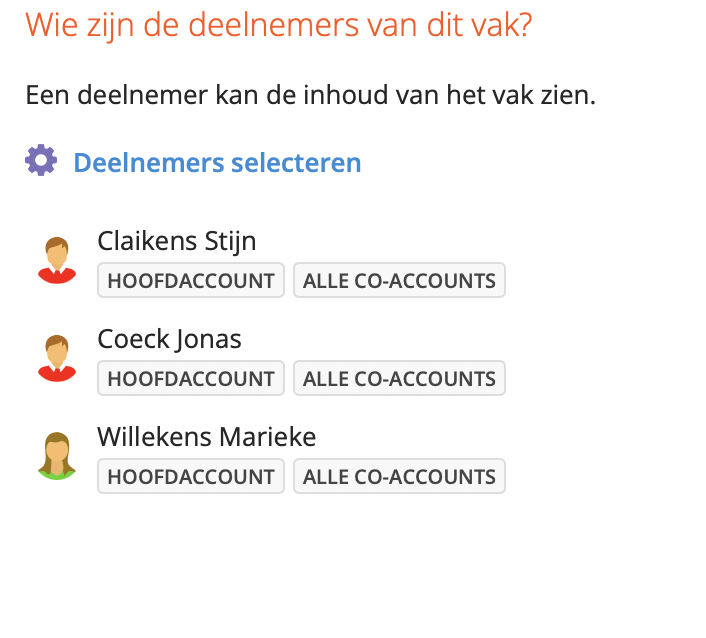Pick the second red-shirted man avatar

57,358
